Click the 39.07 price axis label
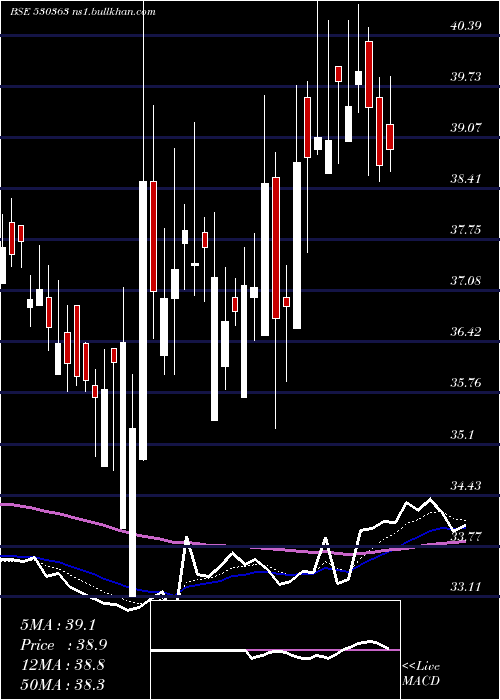 click(x=466, y=128)
